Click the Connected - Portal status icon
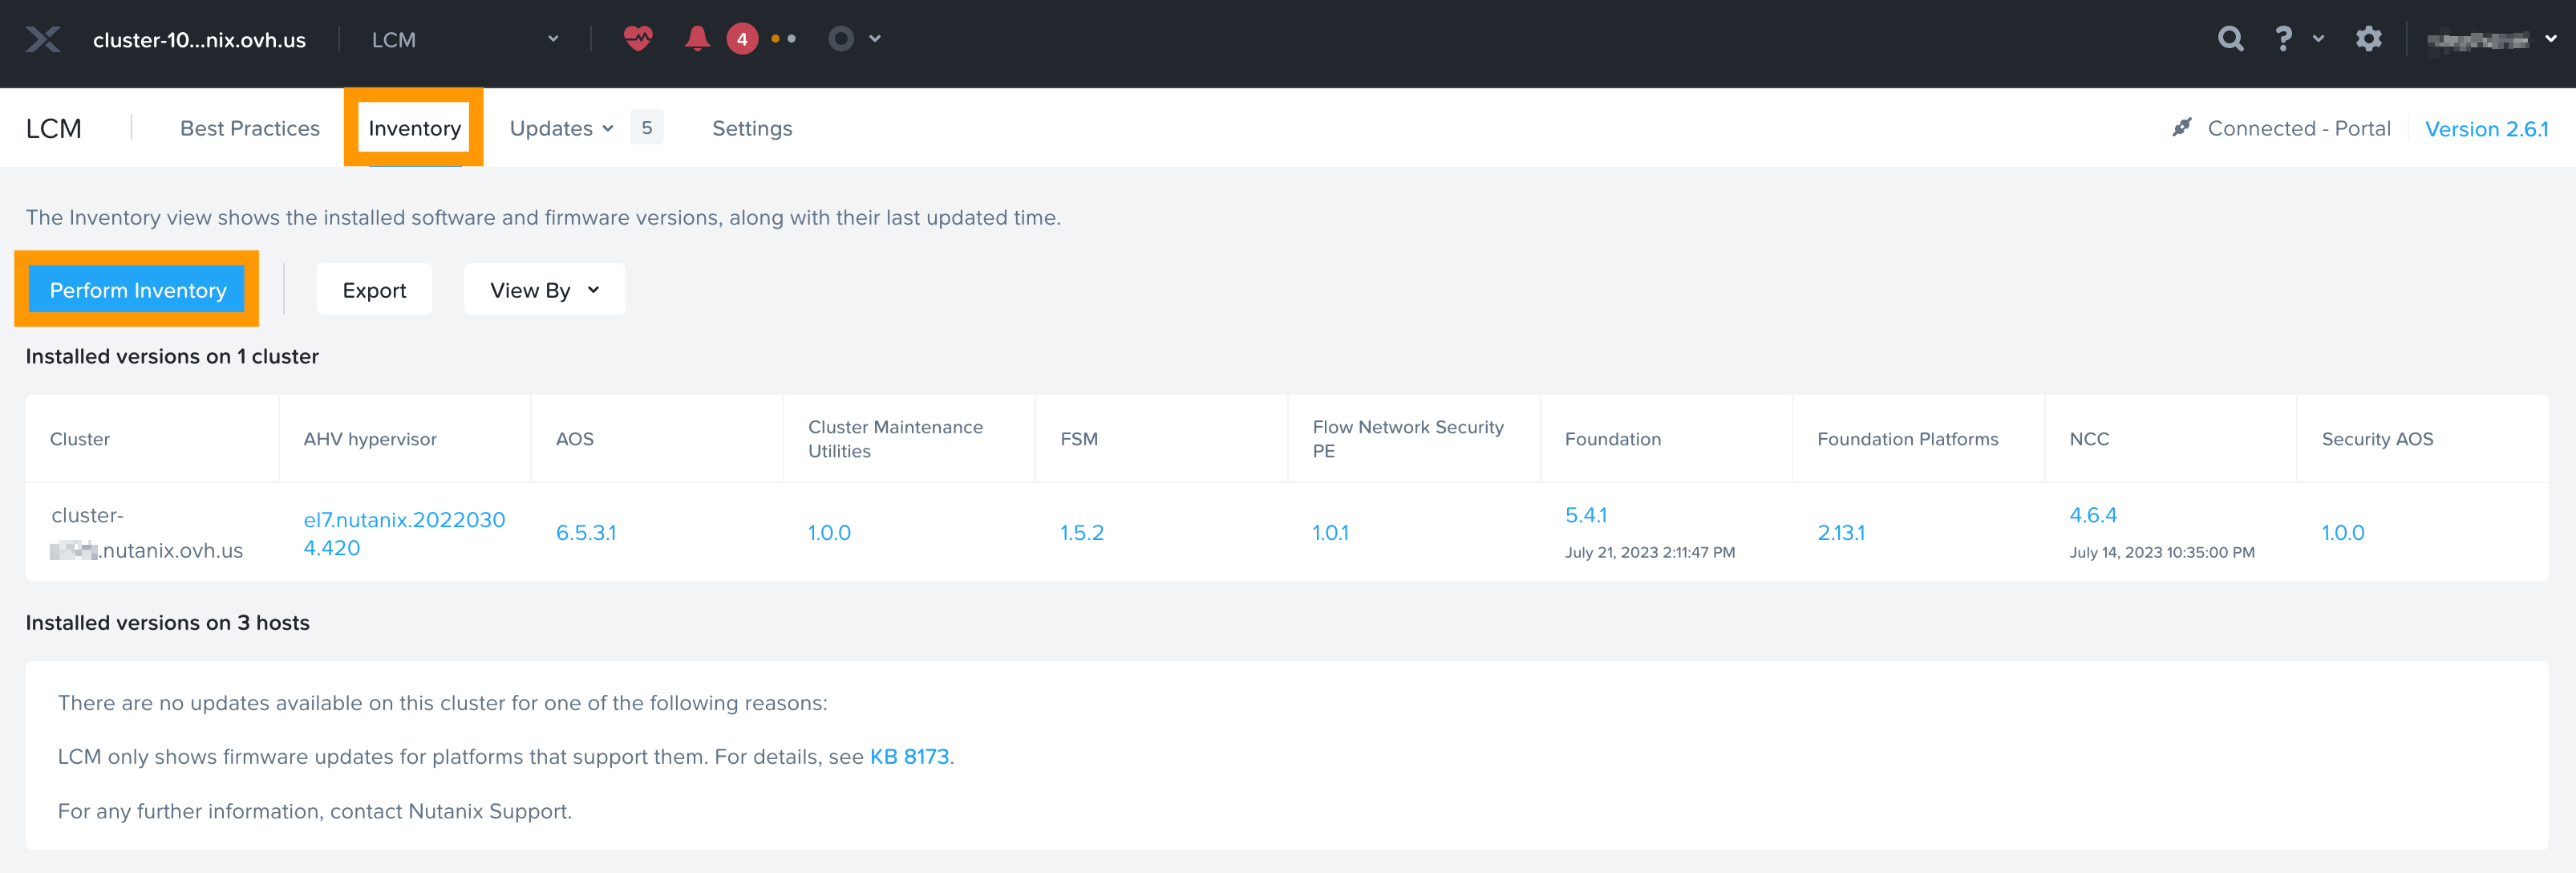The image size is (2576, 873). (x=2182, y=128)
